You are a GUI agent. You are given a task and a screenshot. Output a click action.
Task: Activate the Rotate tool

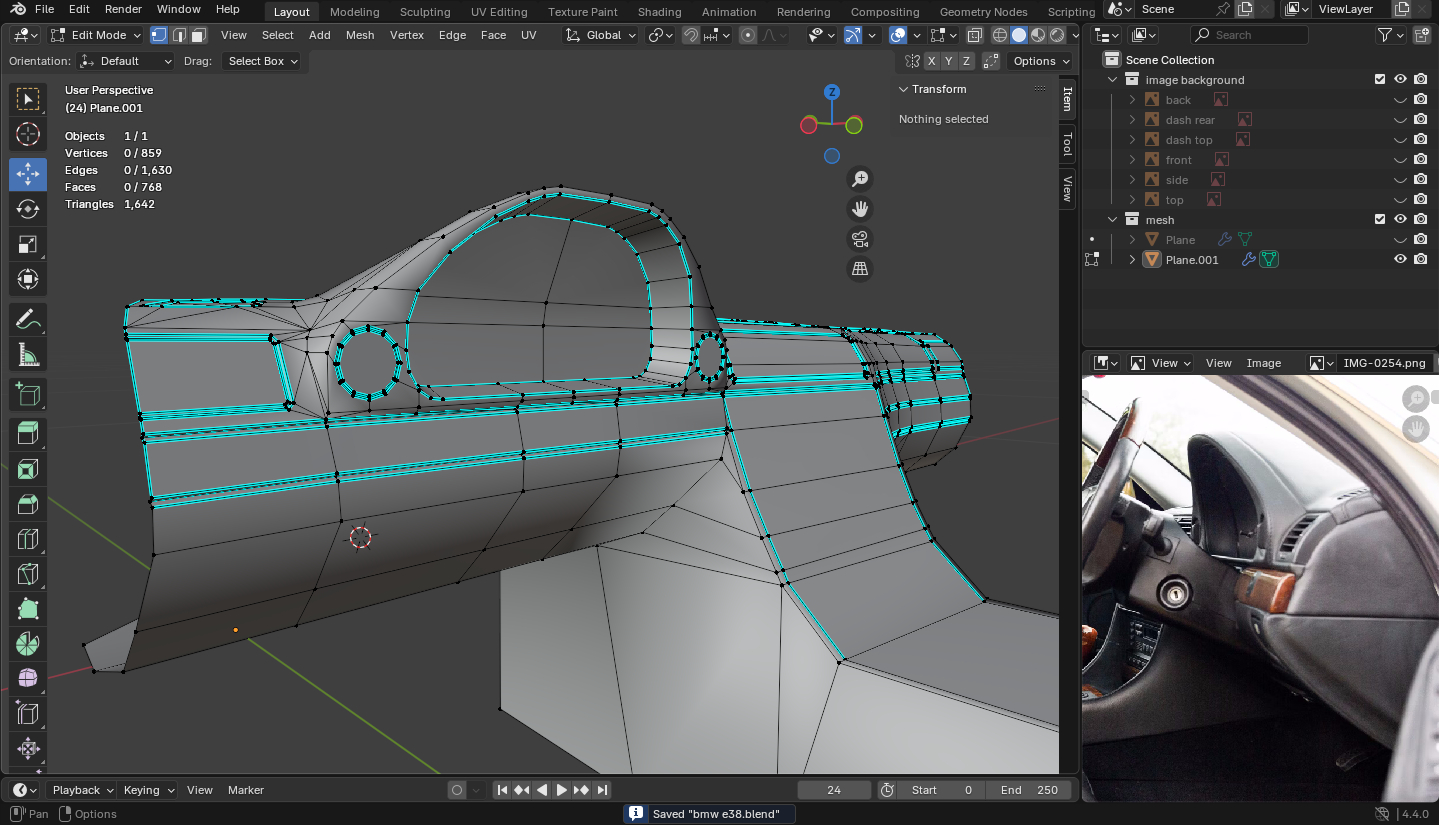[x=28, y=209]
